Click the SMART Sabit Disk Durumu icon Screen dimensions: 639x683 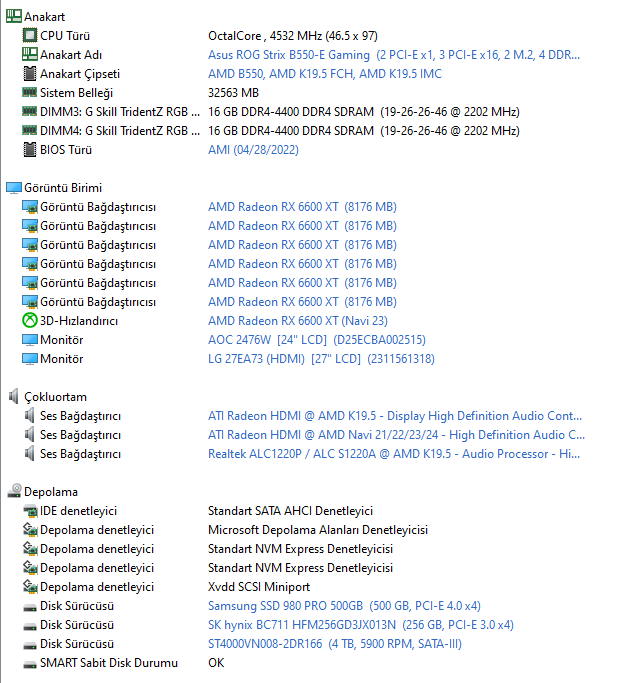[30, 664]
